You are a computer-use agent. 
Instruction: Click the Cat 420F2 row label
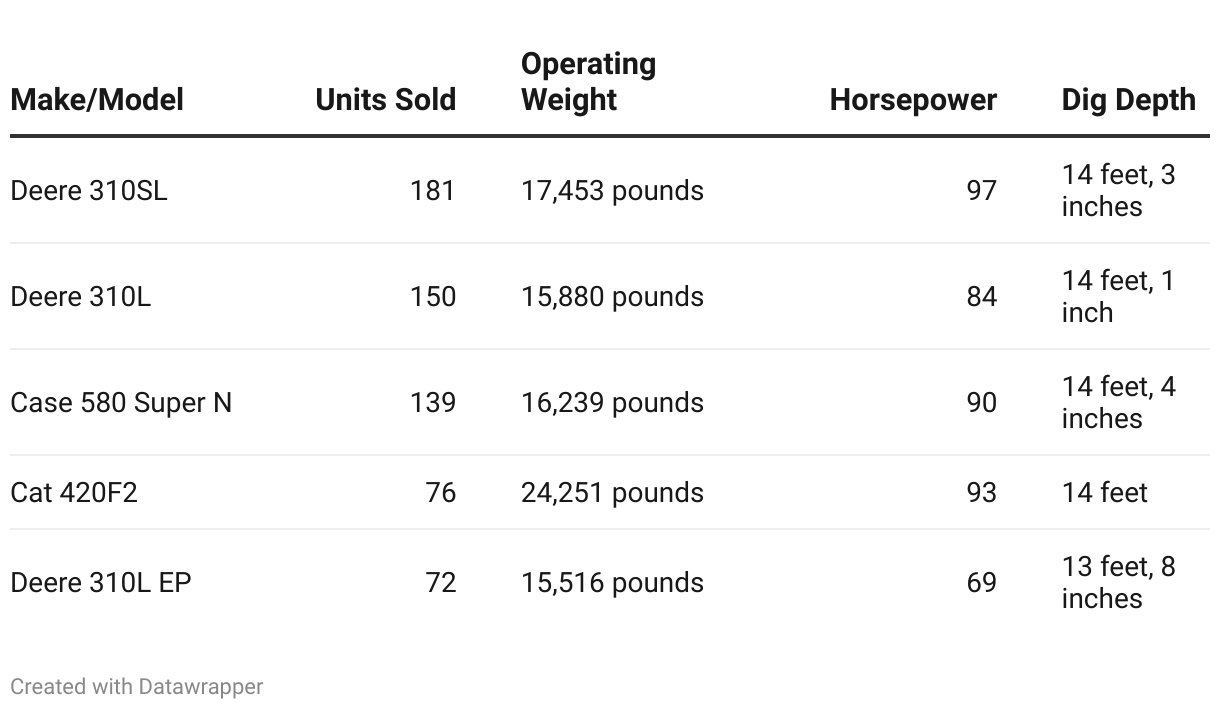pos(74,492)
